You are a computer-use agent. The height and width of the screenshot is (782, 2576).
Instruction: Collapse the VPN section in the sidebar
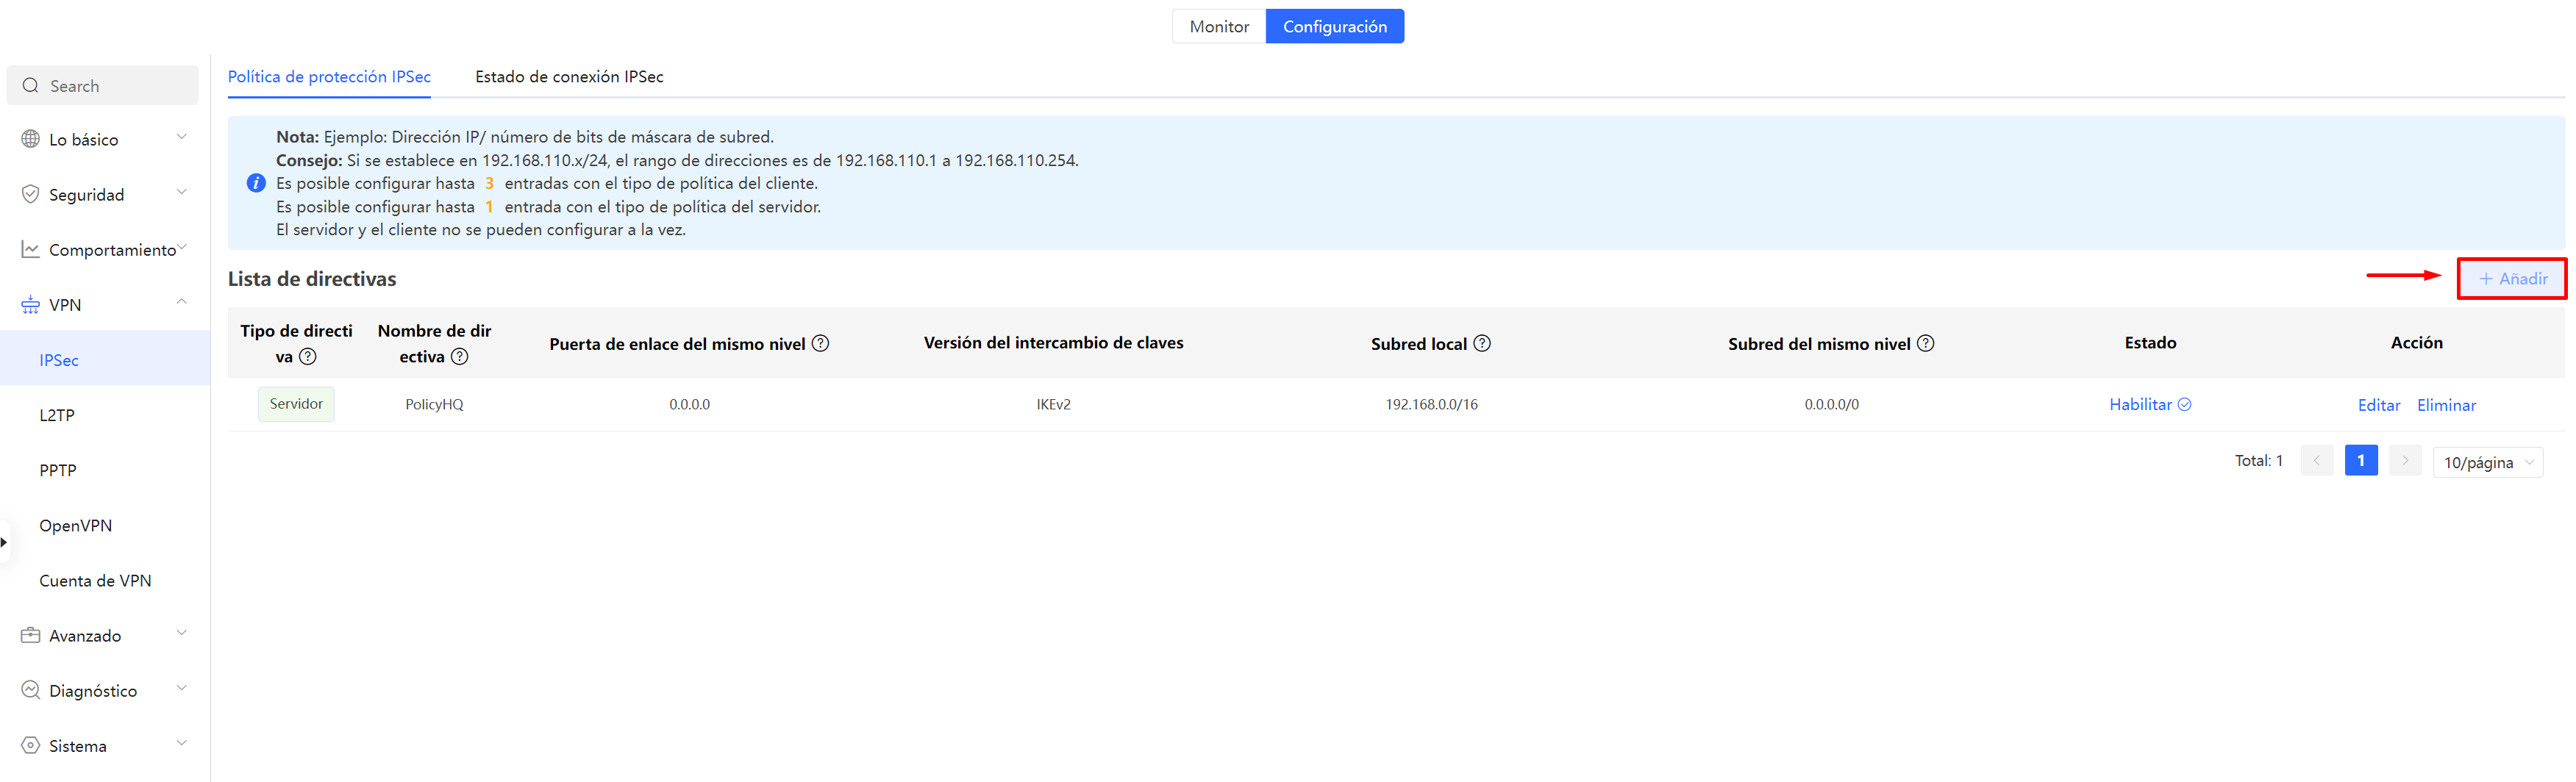click(181, 301)
